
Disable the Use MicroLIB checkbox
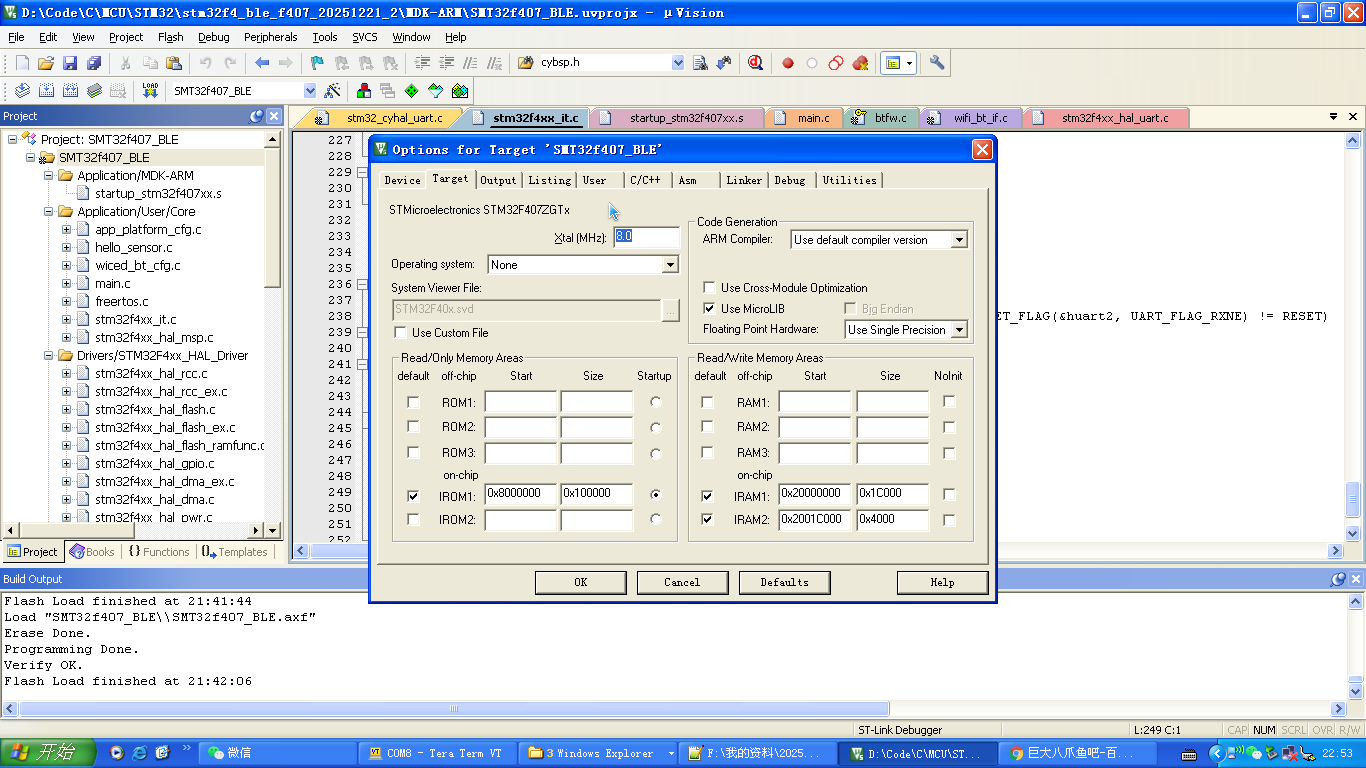point(709,309)
